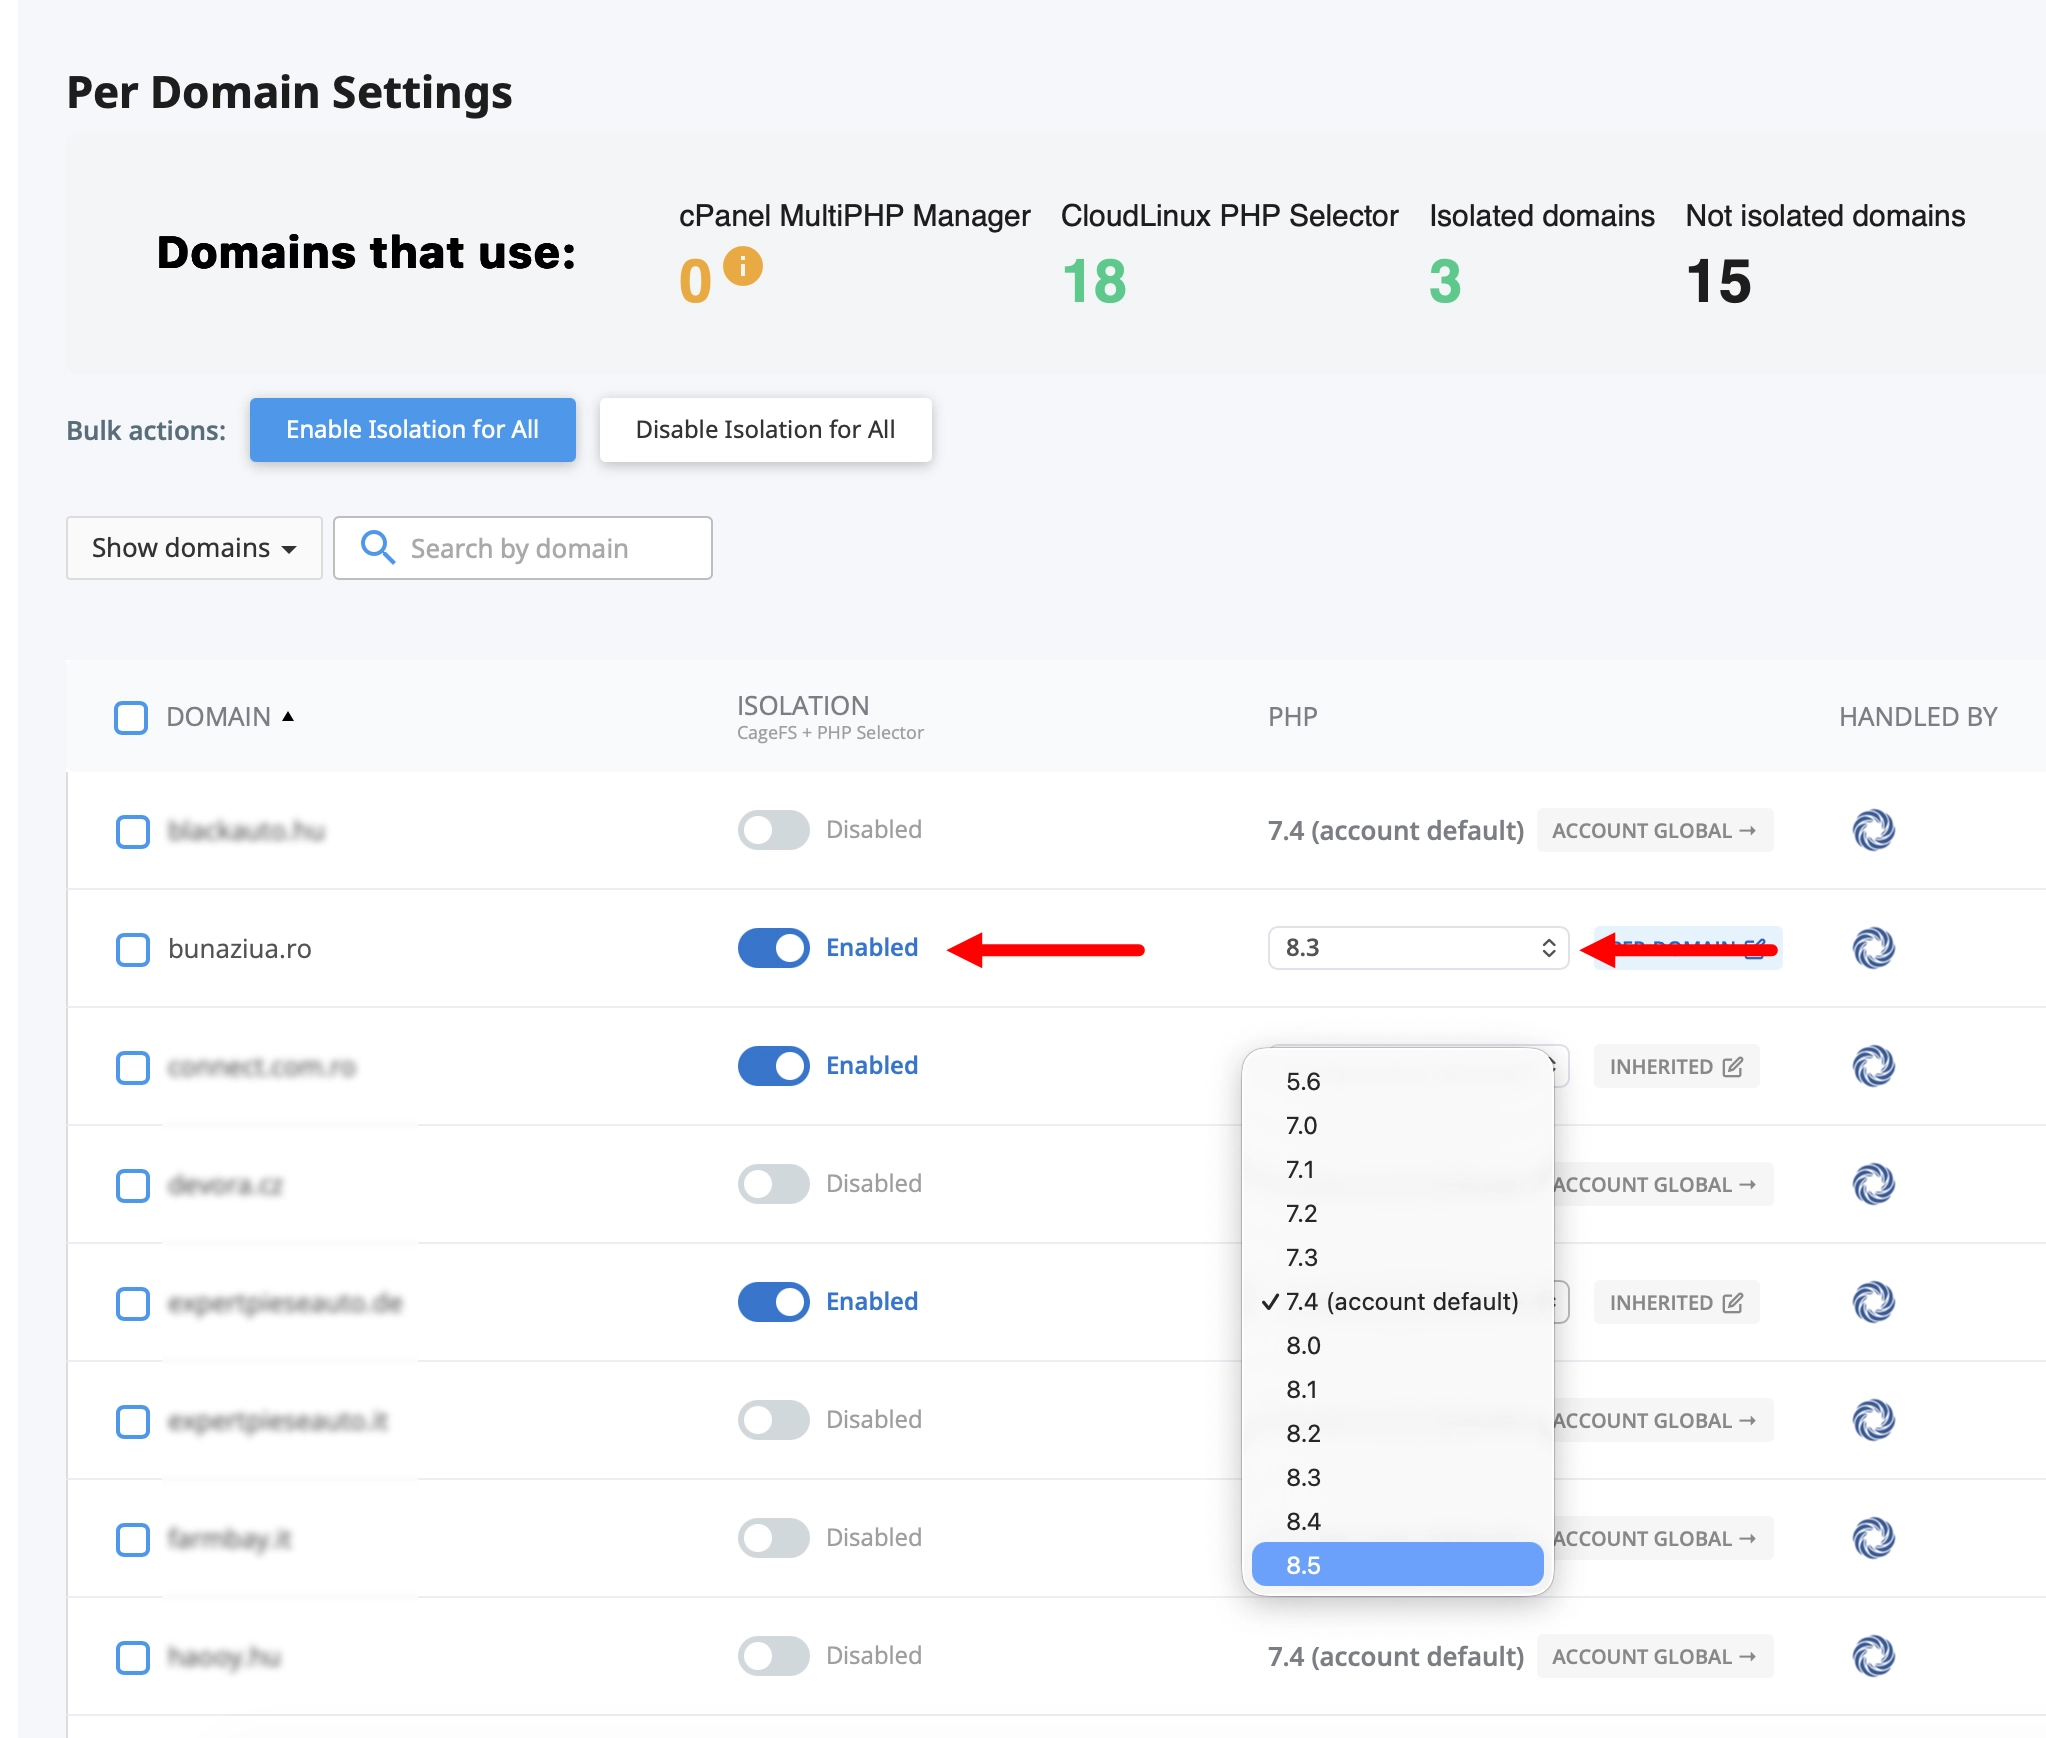Click the PHP column header

(x=1292, y=717)
